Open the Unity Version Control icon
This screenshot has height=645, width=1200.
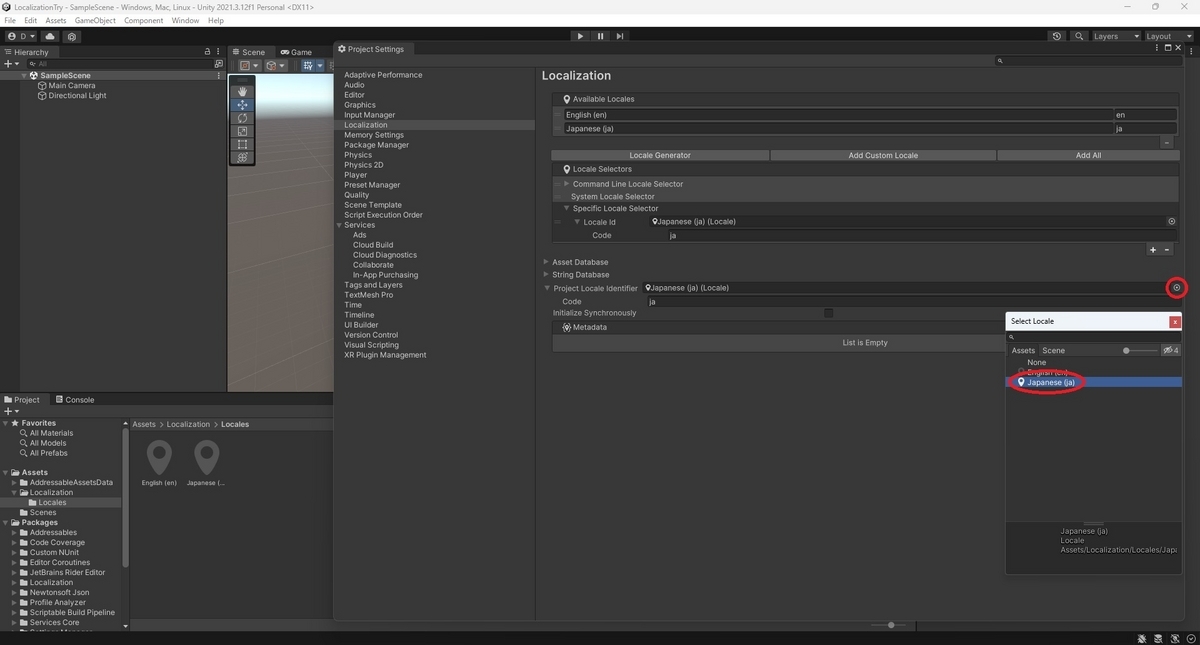pyautogui.click(x=71, y=36)
